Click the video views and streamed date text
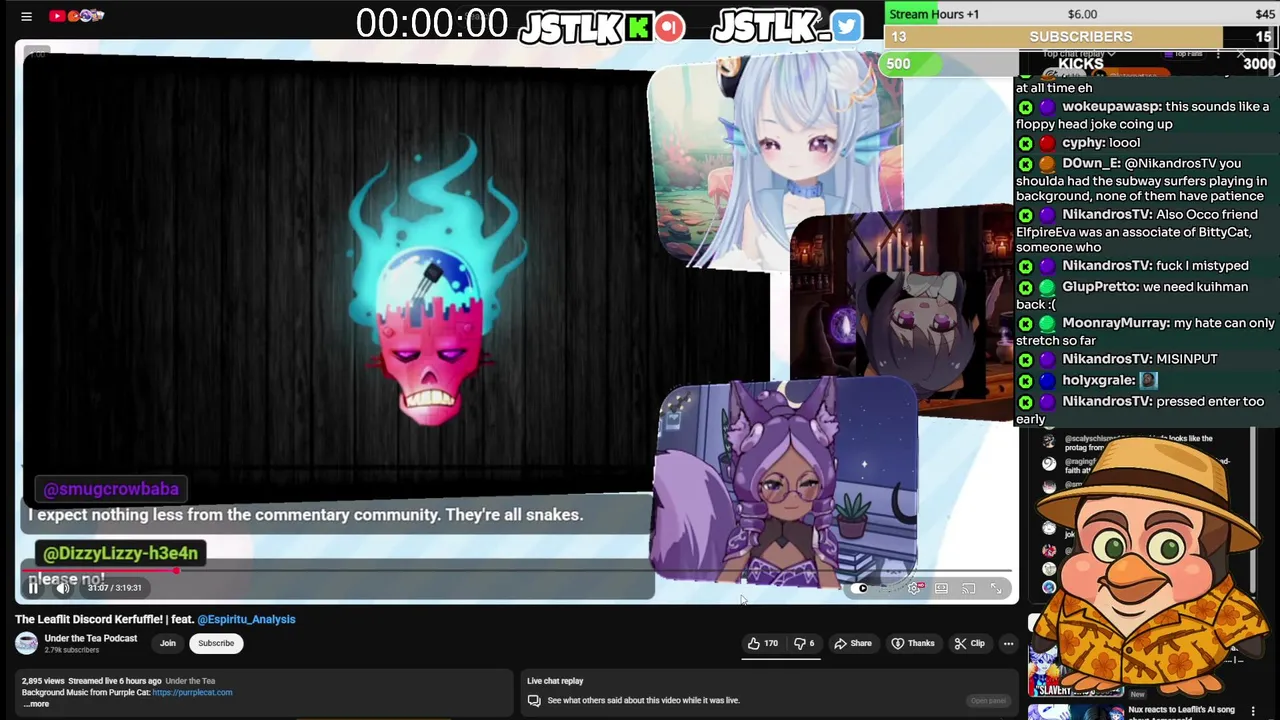This screenshot has height=720, width=1280. click(91, 681)
